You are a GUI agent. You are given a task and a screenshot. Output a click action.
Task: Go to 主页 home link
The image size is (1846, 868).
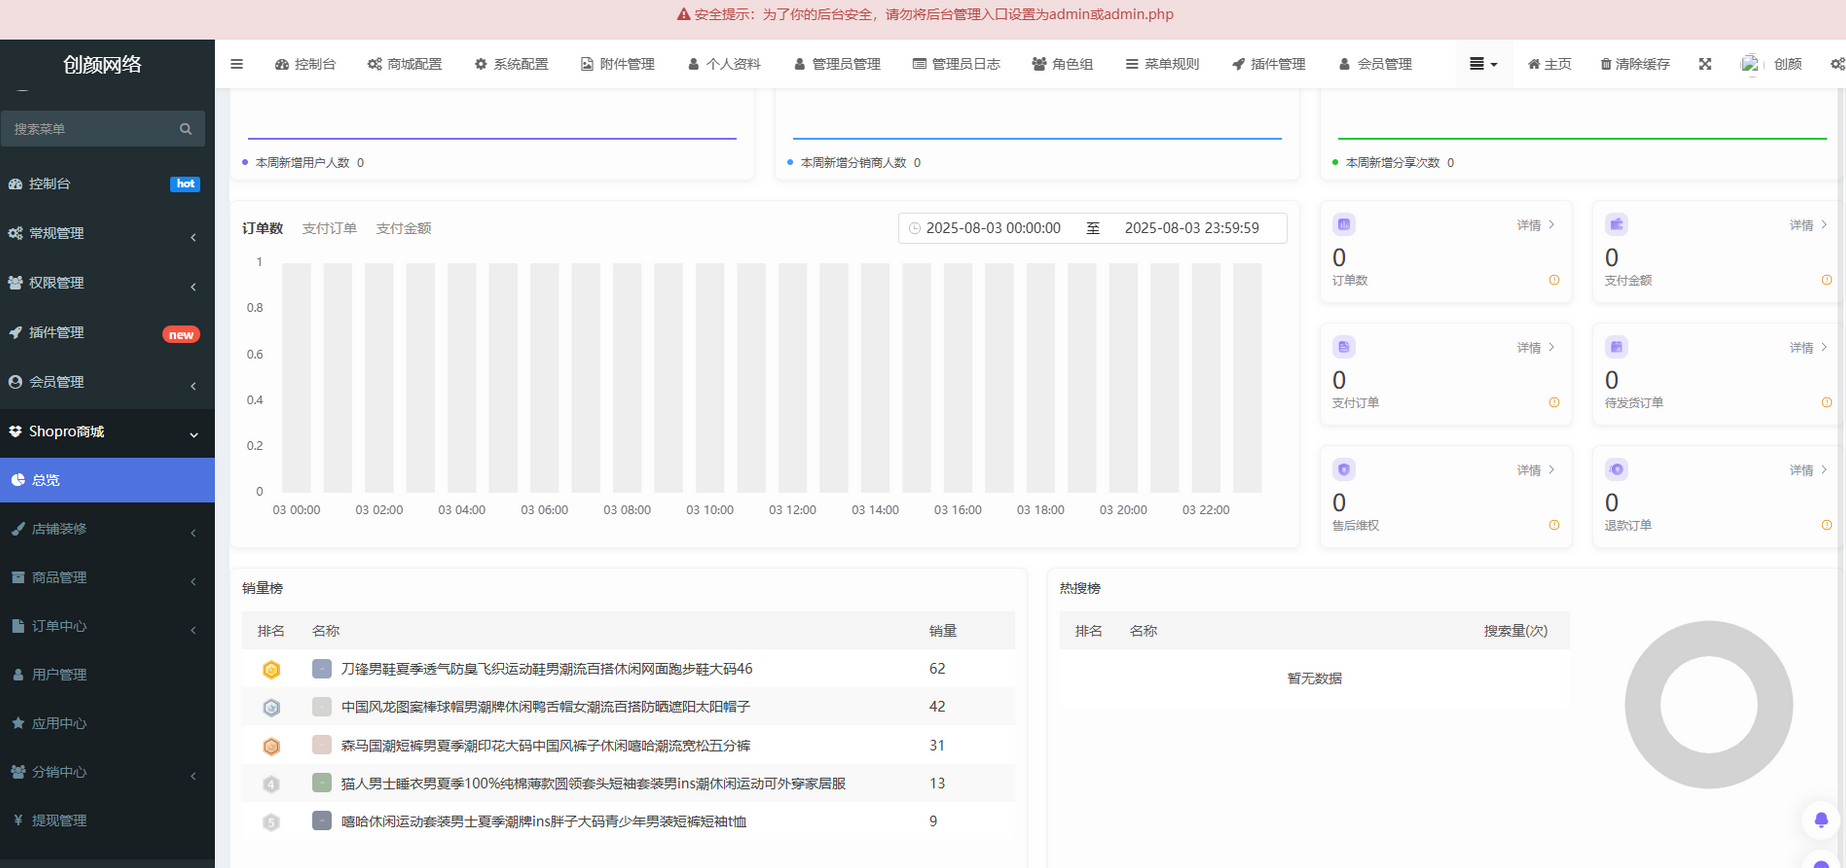(1549, 64)
